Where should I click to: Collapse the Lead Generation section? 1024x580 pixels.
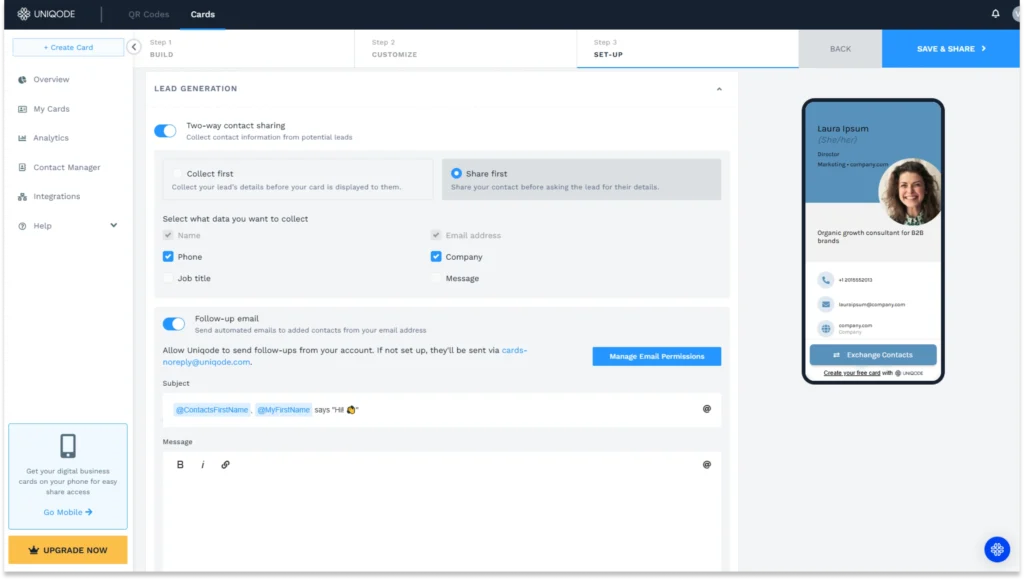pos(719,89)
